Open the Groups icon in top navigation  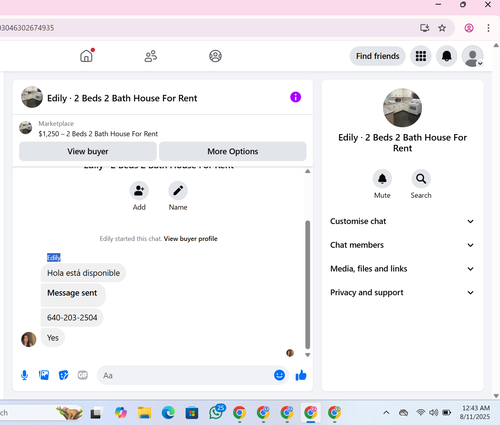coord(215,56)
